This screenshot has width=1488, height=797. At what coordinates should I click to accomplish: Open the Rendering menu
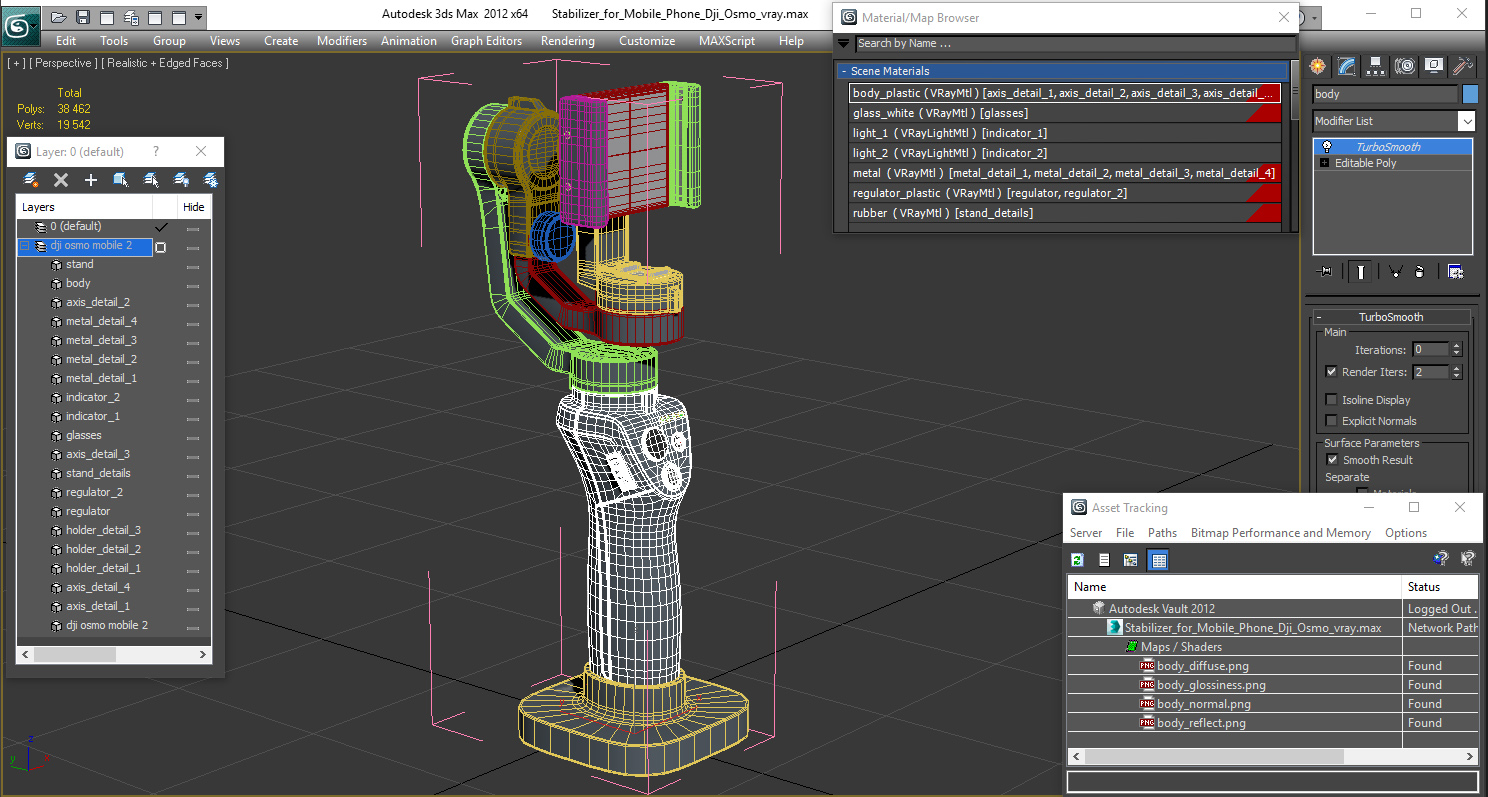point(567,41)
